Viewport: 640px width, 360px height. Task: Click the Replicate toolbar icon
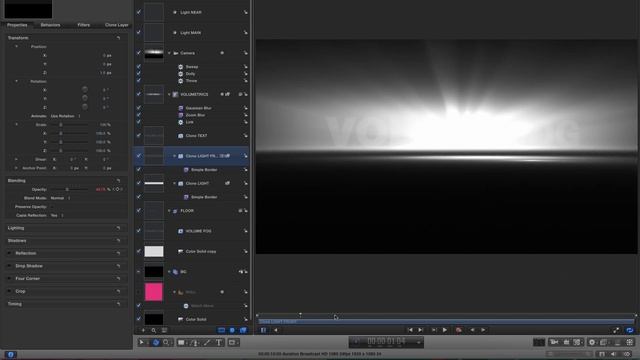(630, 342)
